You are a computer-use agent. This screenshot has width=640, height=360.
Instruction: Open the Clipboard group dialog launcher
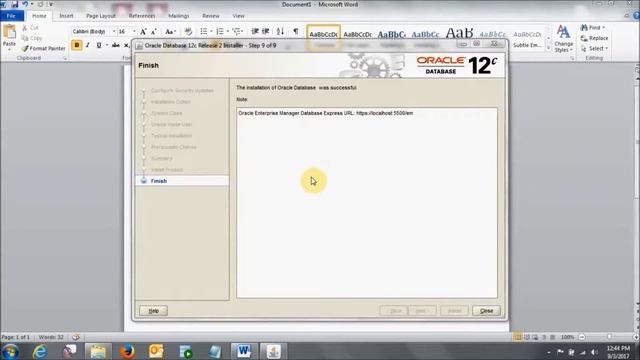pos(65,58)
